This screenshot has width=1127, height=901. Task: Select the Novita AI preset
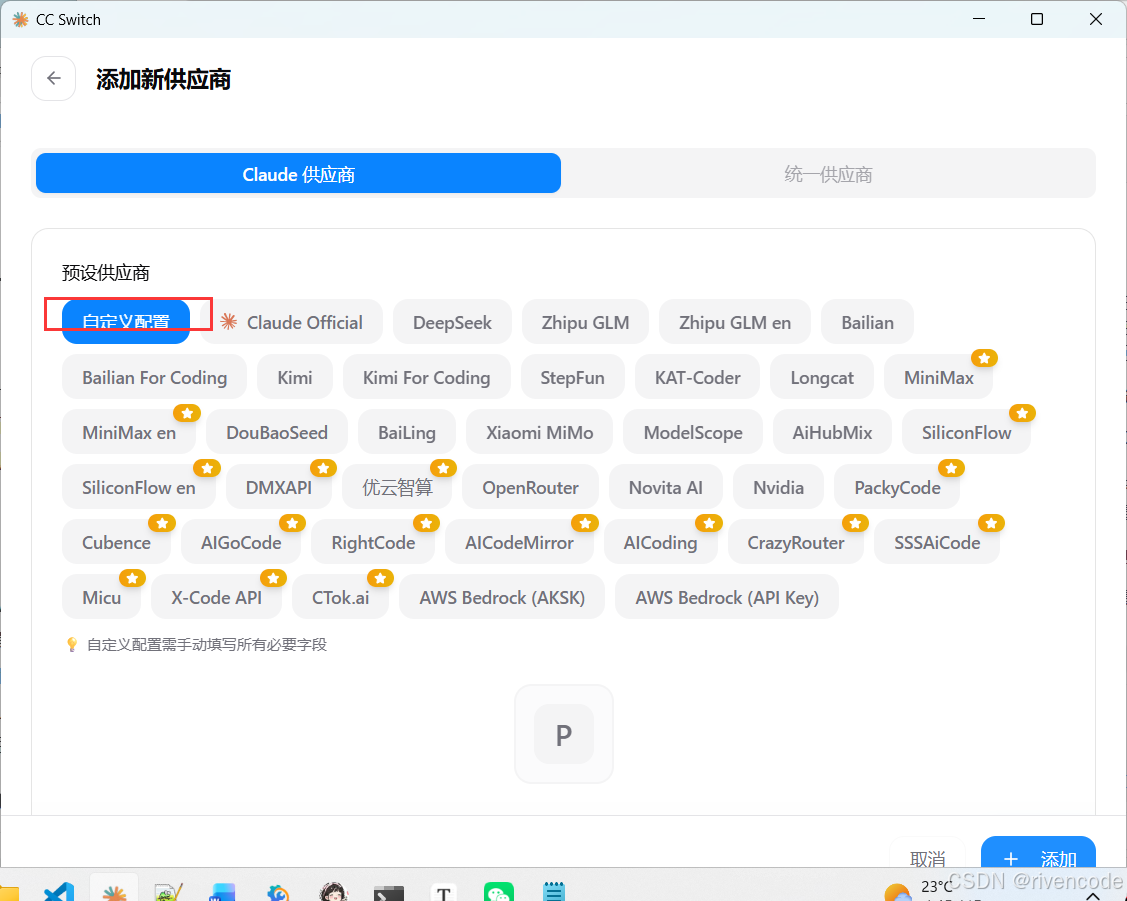pyautogui.click(x=666, y=487)
